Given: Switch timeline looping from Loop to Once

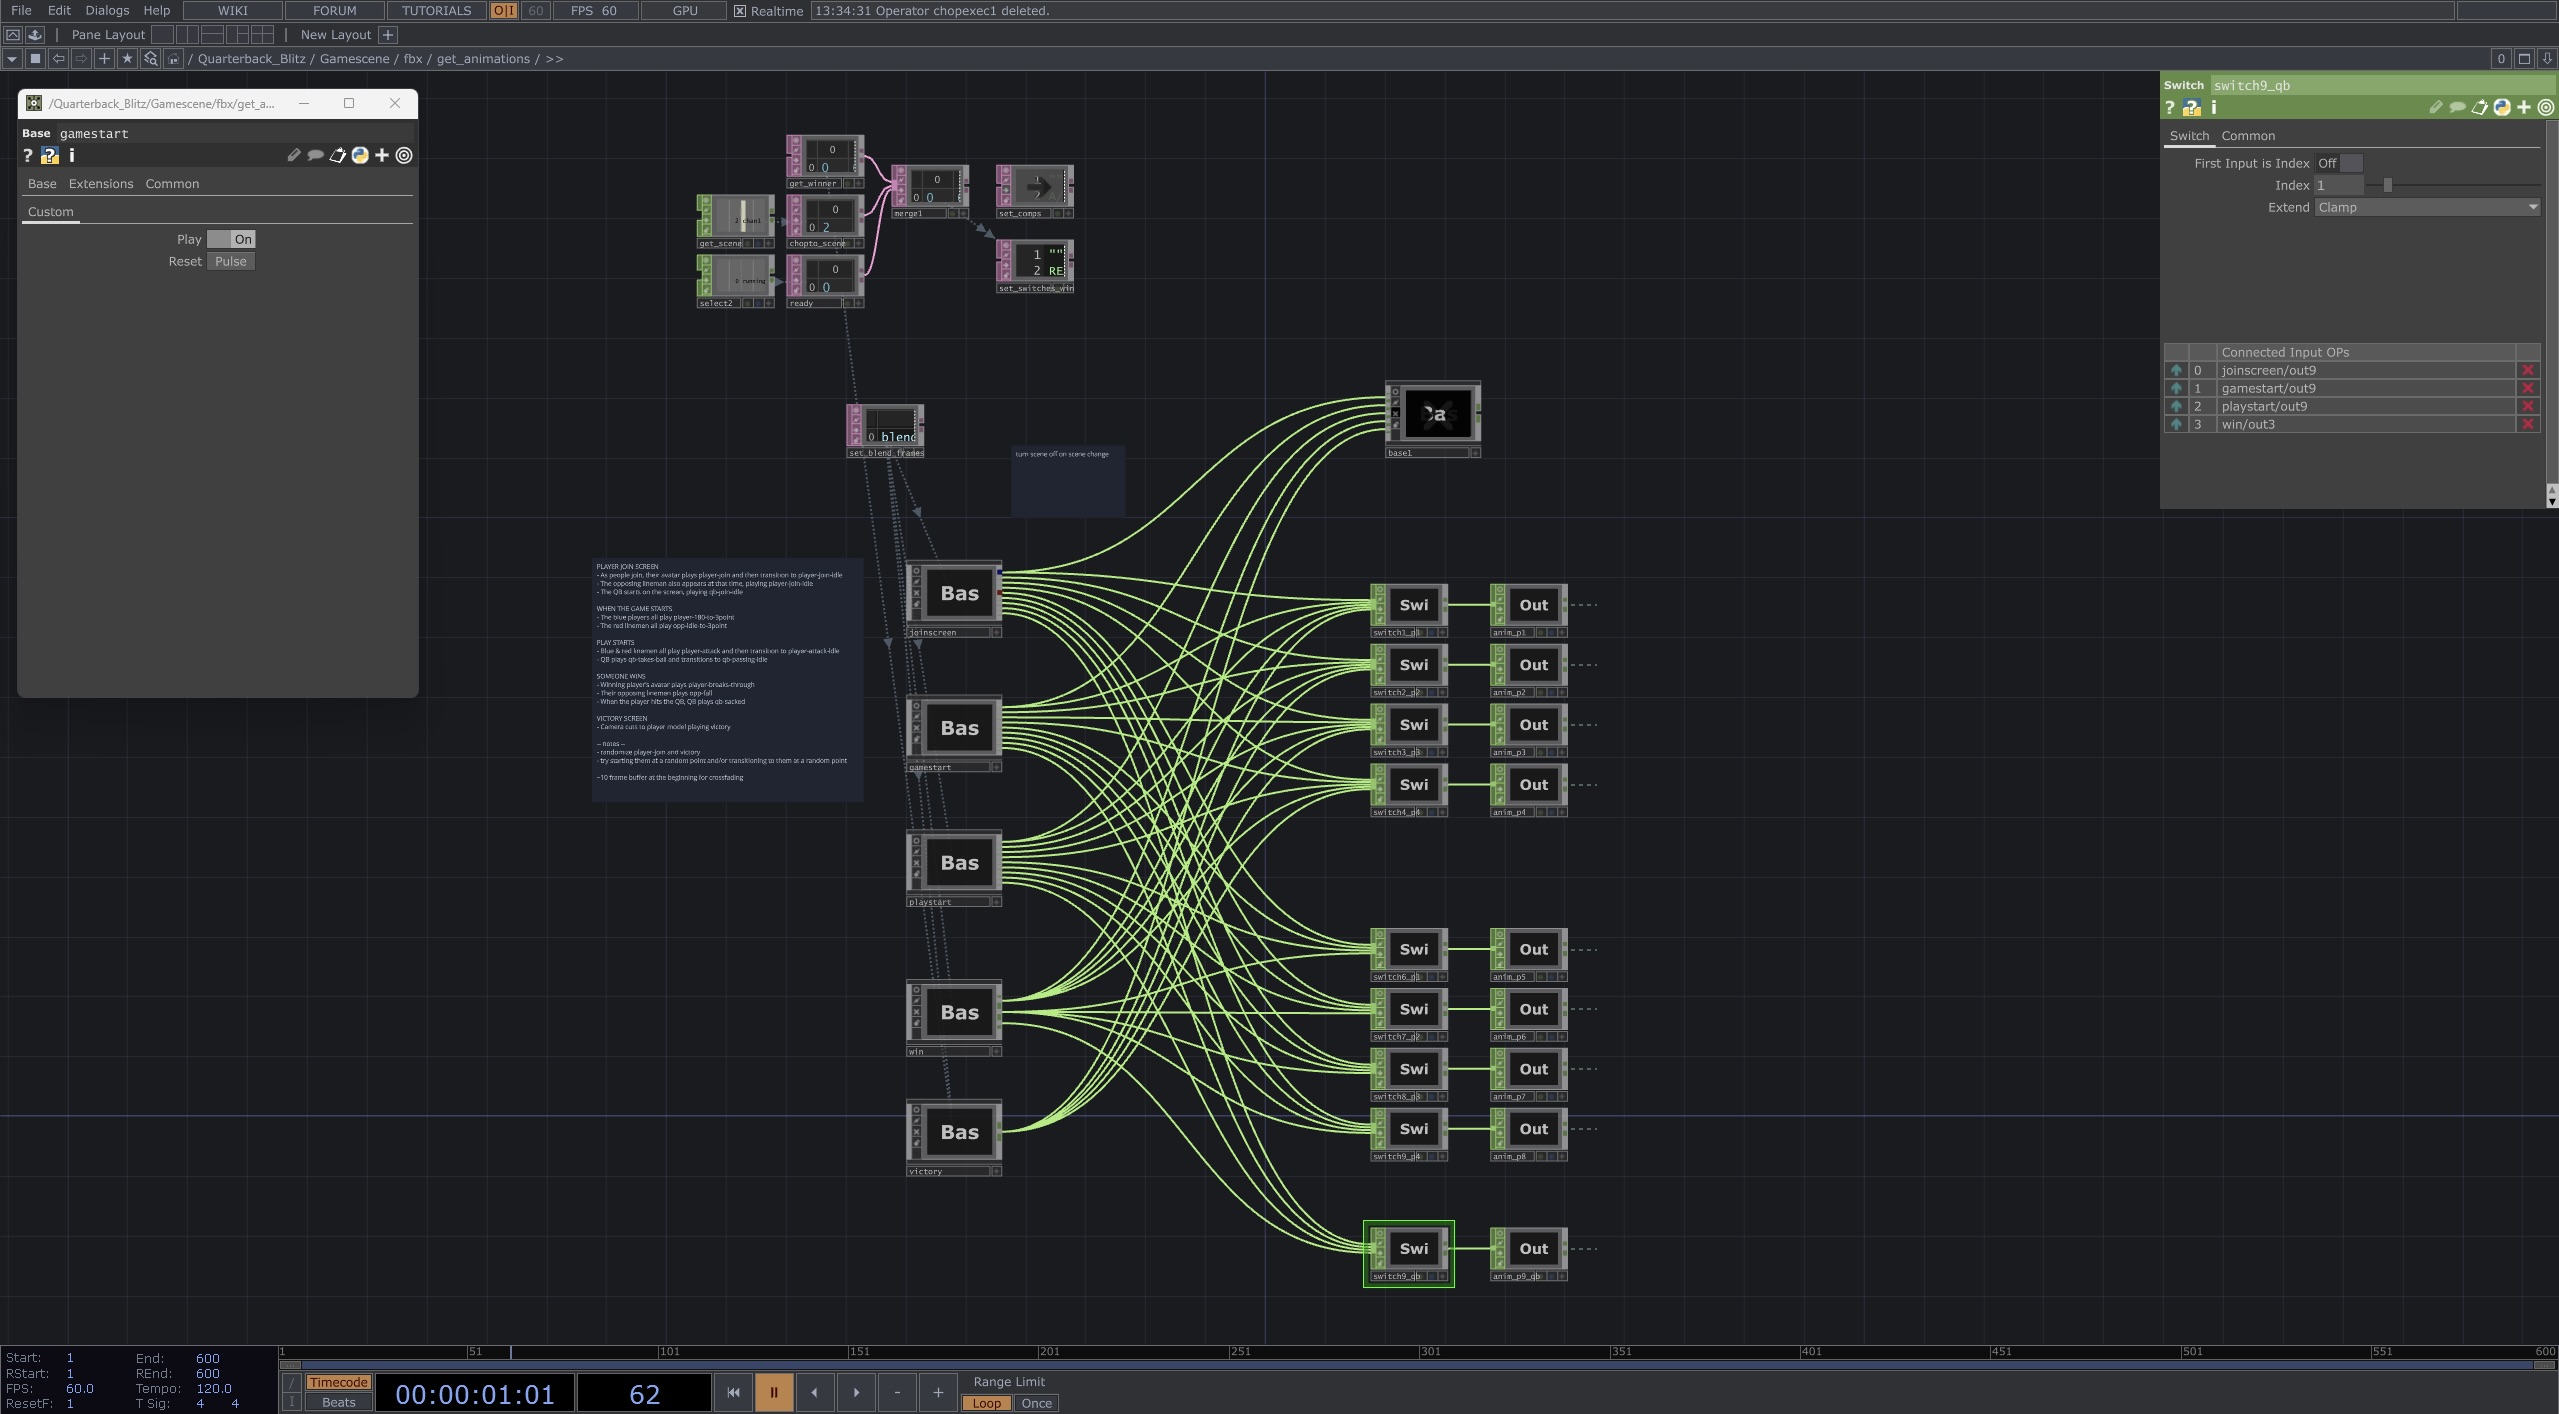Looking at the screenshot, I should pos(1034,1403).
